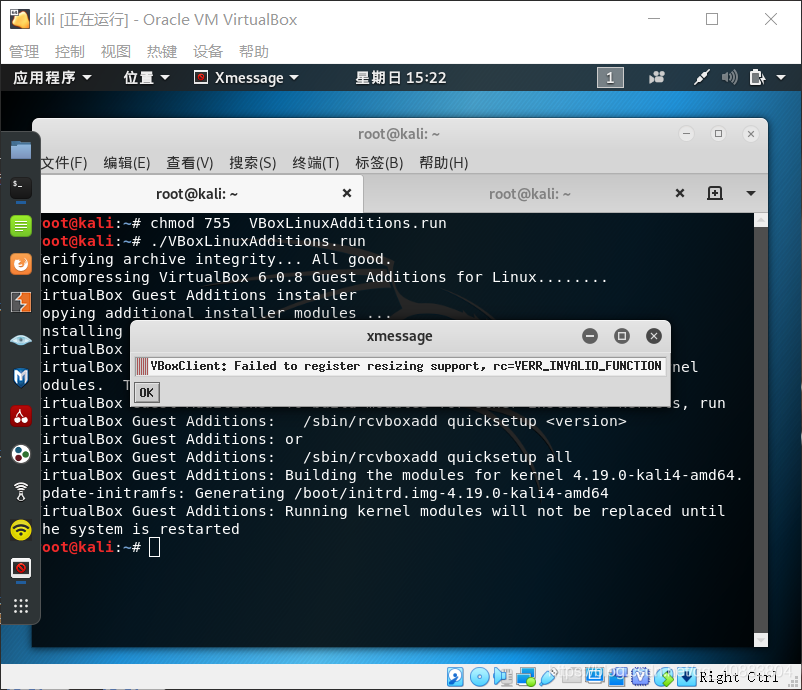Open the terminal tab list dropdown arrow
Image resolution: width=802 pixels, height=690 pixels.
[x=751, y=193]
